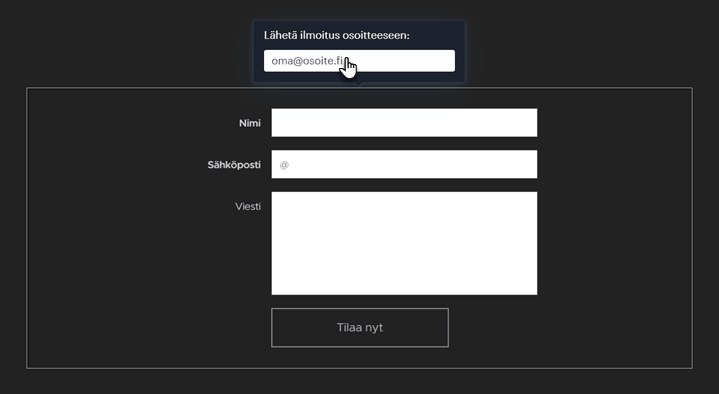Click the Tilaa nyt button

click(360, 327)
